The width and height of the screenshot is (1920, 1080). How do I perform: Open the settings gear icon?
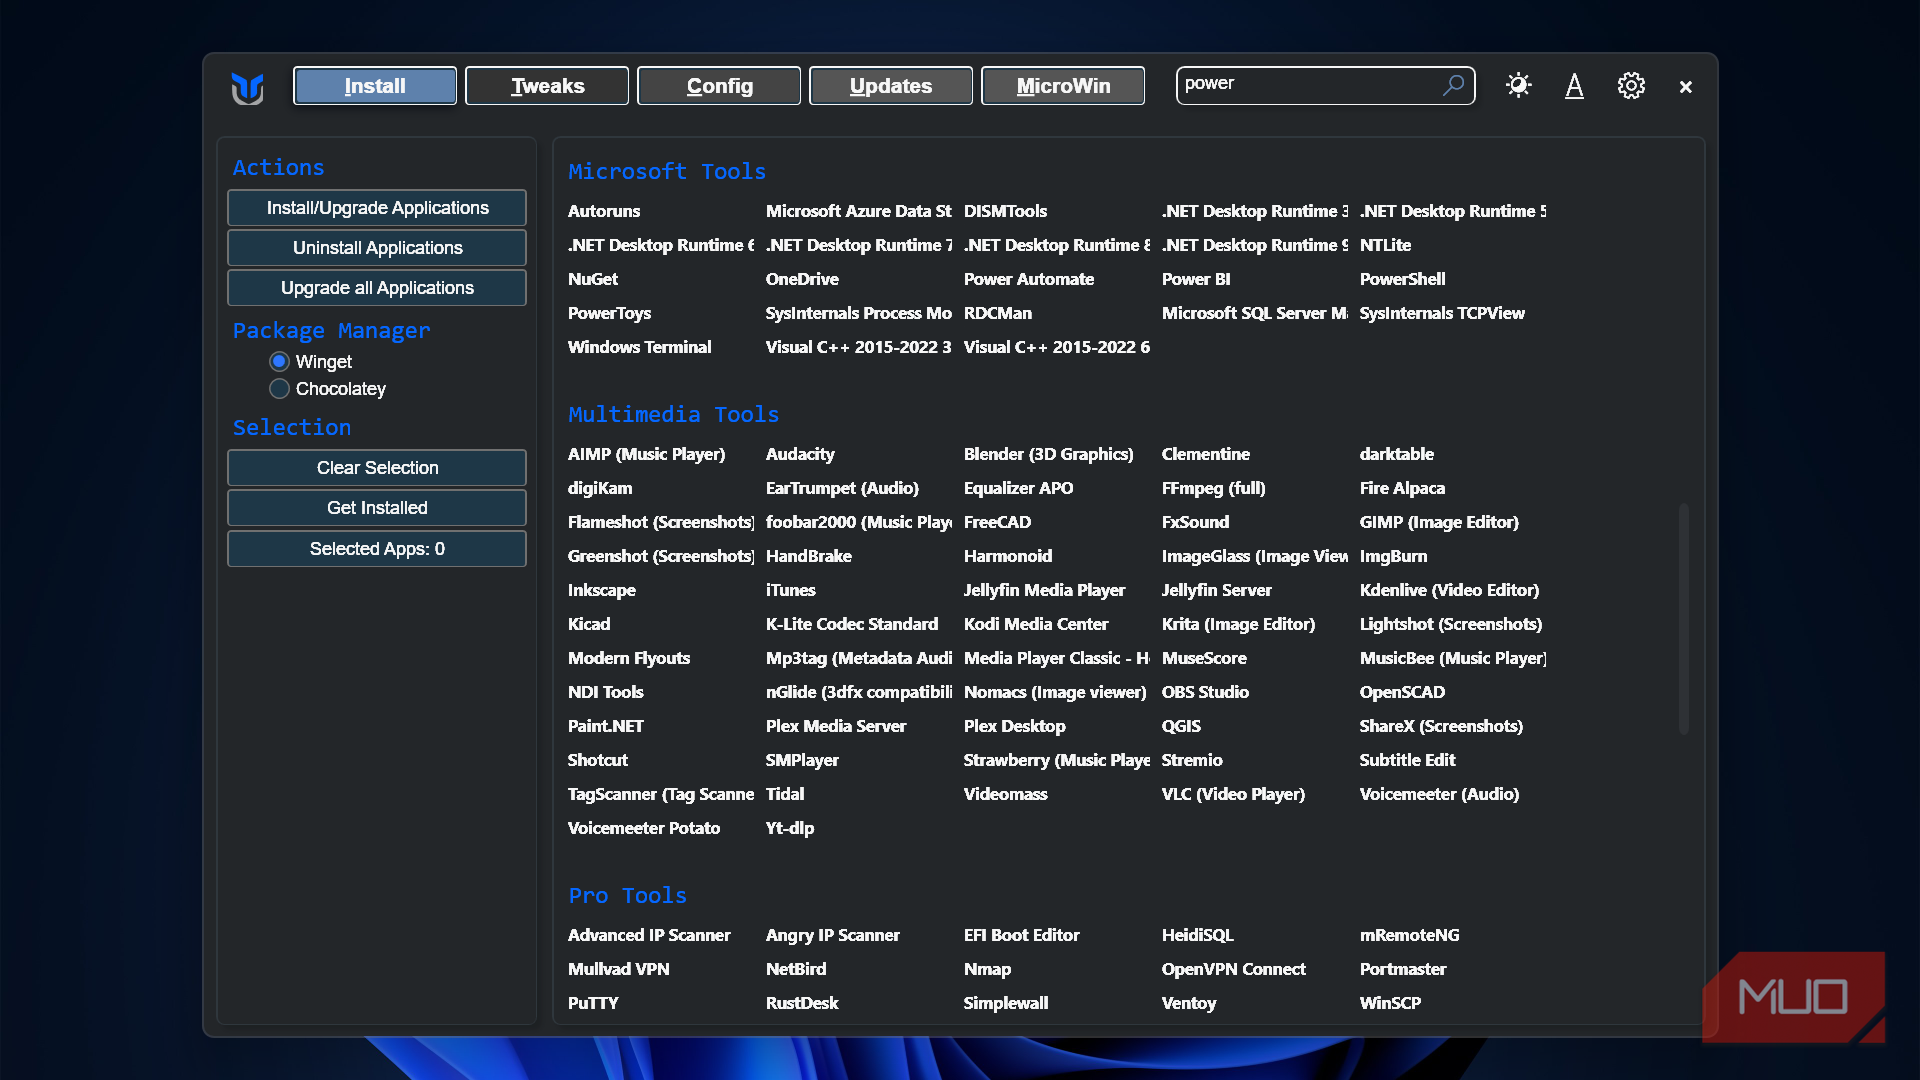point(1631,86)
